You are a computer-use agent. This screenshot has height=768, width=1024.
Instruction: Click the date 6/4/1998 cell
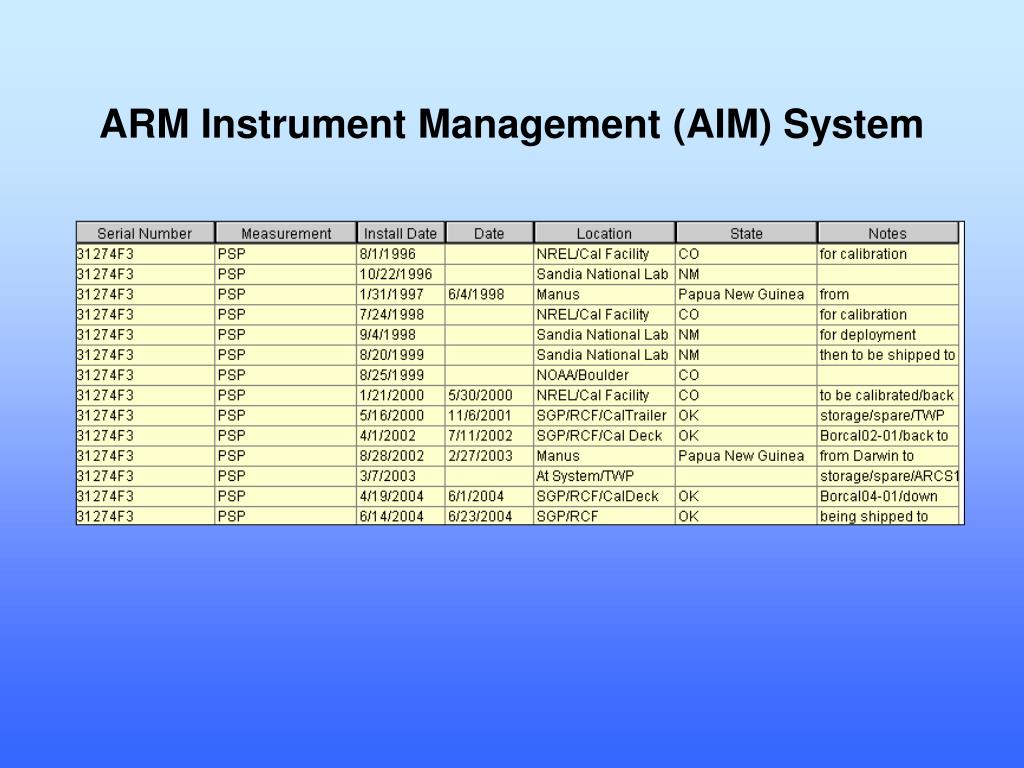[x=489, y=295]
